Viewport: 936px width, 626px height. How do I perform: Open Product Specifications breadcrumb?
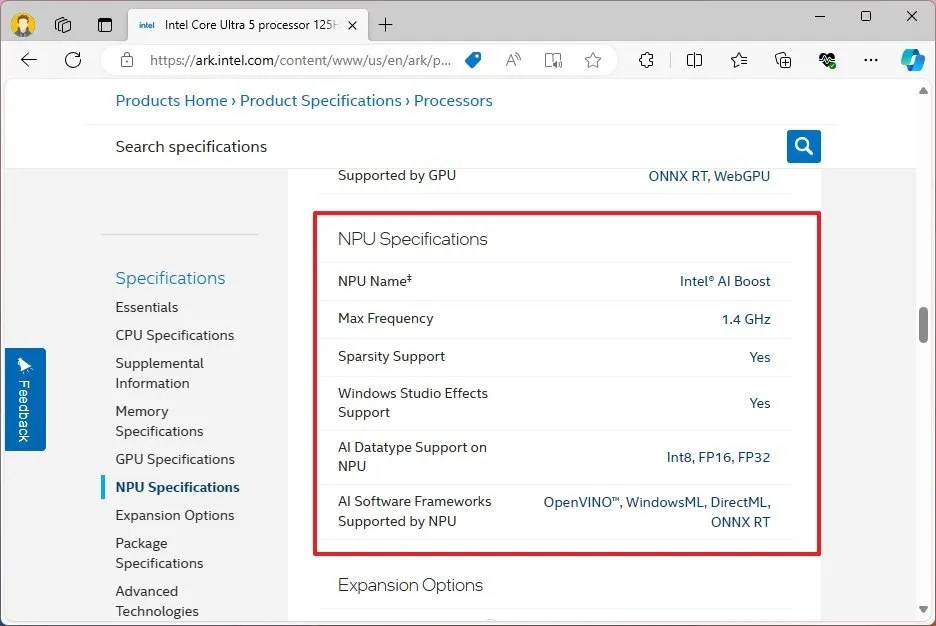[x=321, y=100]
